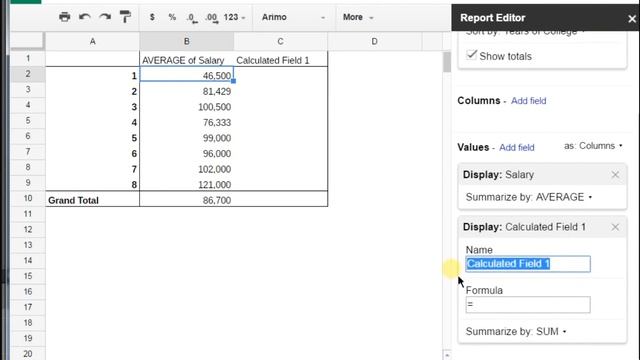Viewport: 640px width, 360px height.
Task: Select row 2 header
Action: click(28, 74)
